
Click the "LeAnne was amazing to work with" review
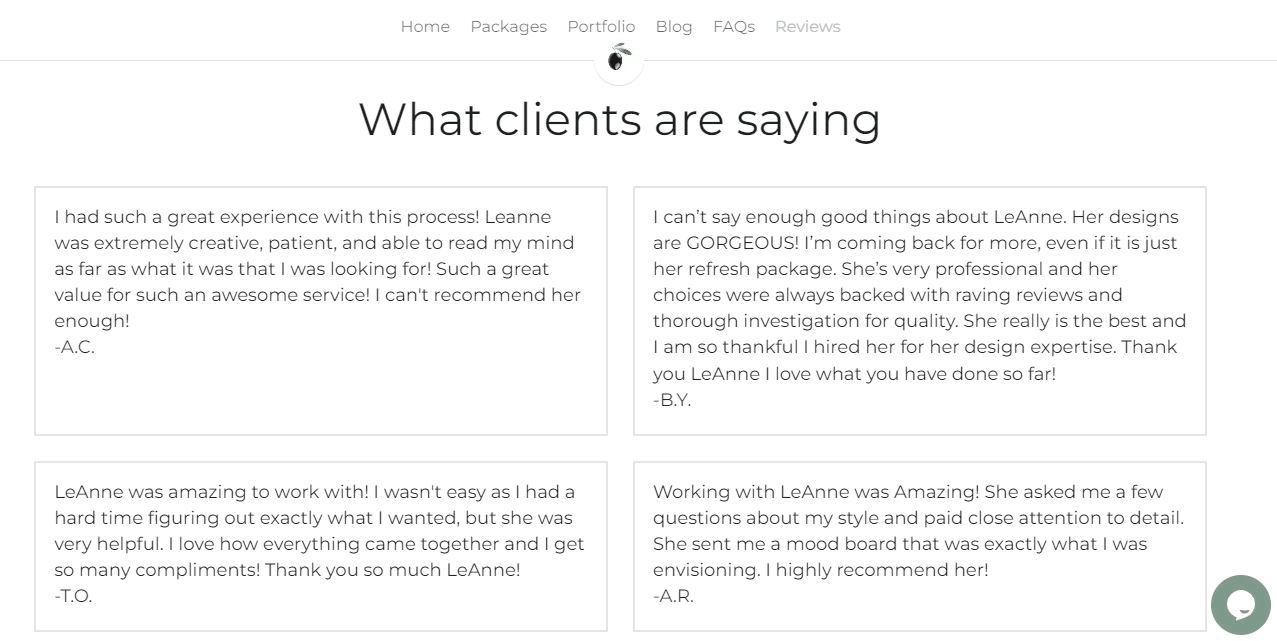pyautogui.click(x=319, y=531)
